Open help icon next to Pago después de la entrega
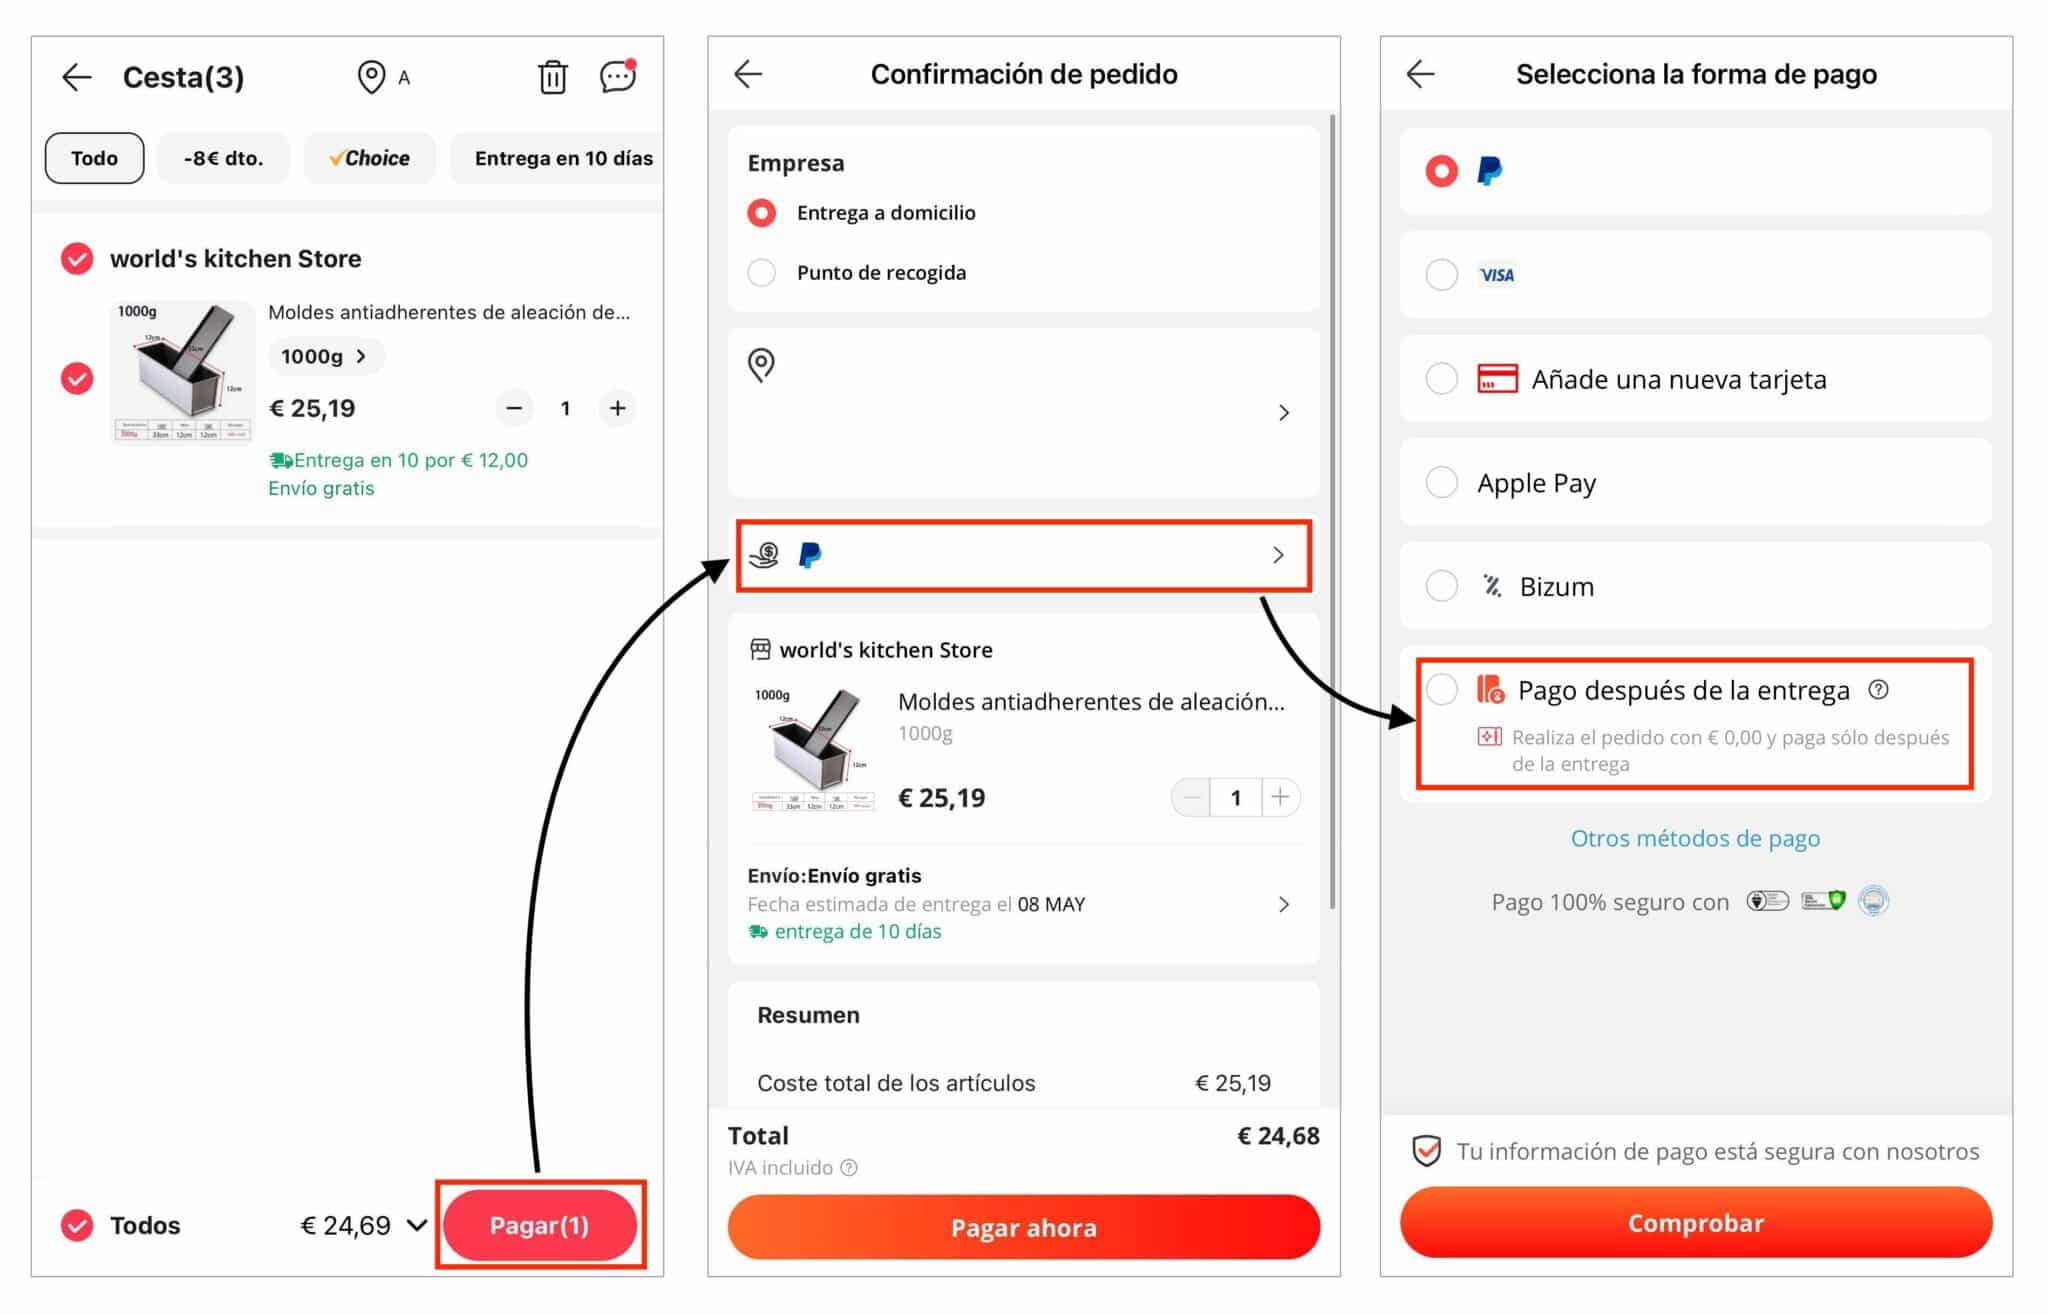Screen dimensions: 2048x1315 (x=1878, y=690)
